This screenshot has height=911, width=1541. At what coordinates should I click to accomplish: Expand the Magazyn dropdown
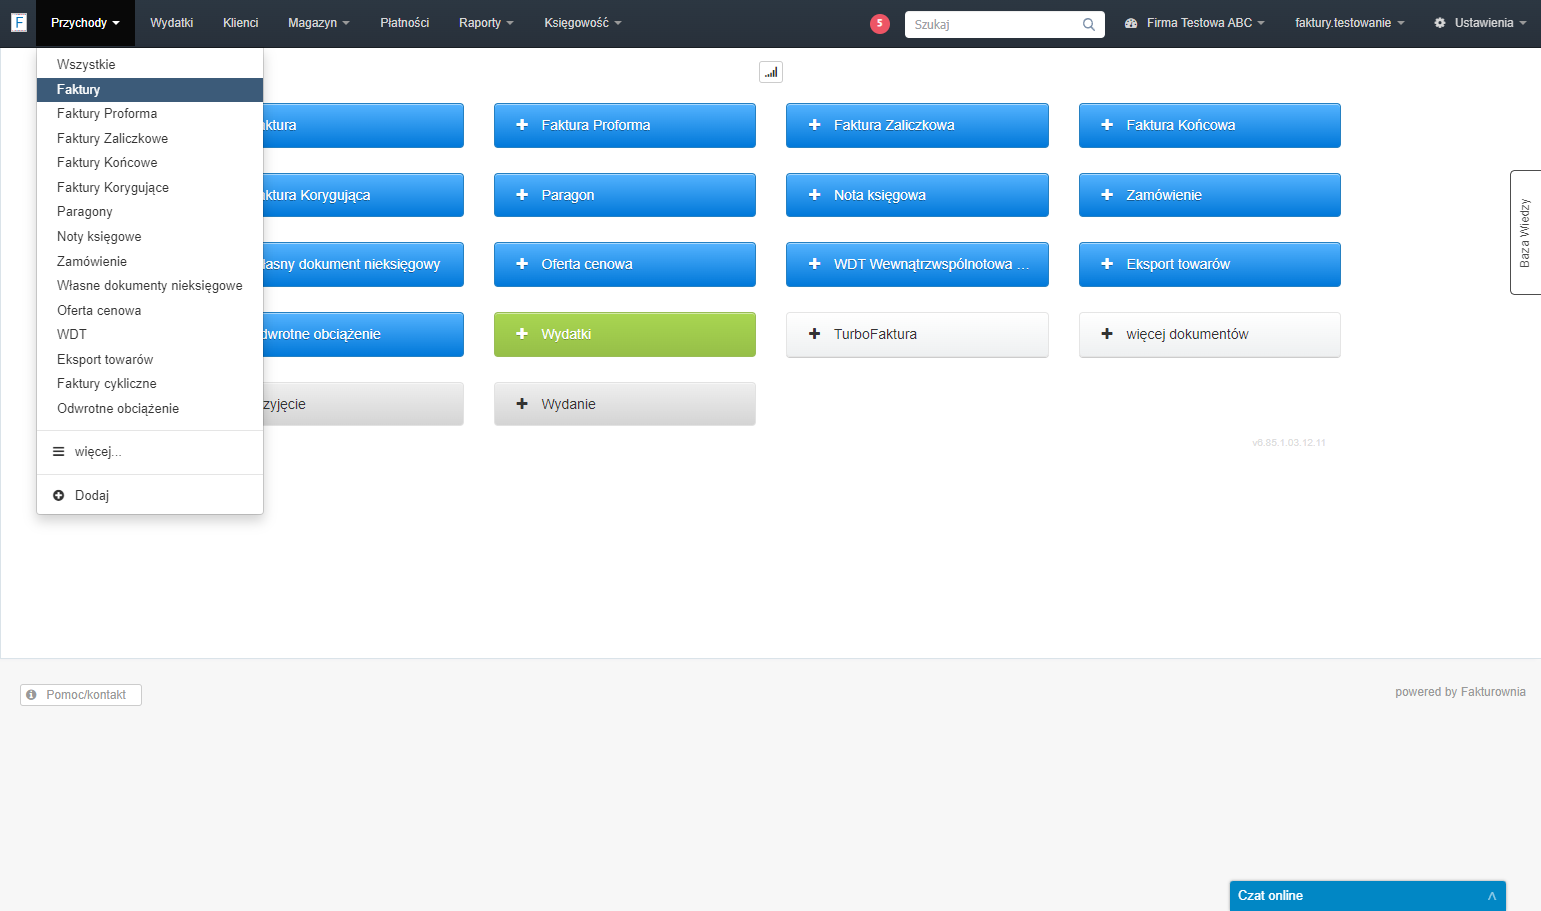[x=319, y=23]
